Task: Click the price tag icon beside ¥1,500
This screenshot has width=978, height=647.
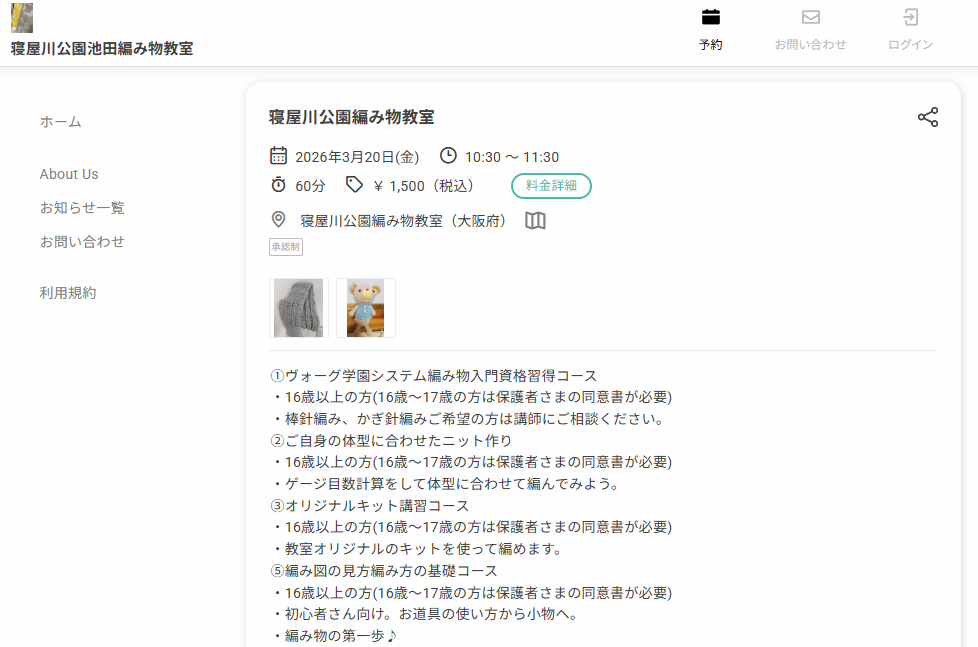Action: (354, 184)
